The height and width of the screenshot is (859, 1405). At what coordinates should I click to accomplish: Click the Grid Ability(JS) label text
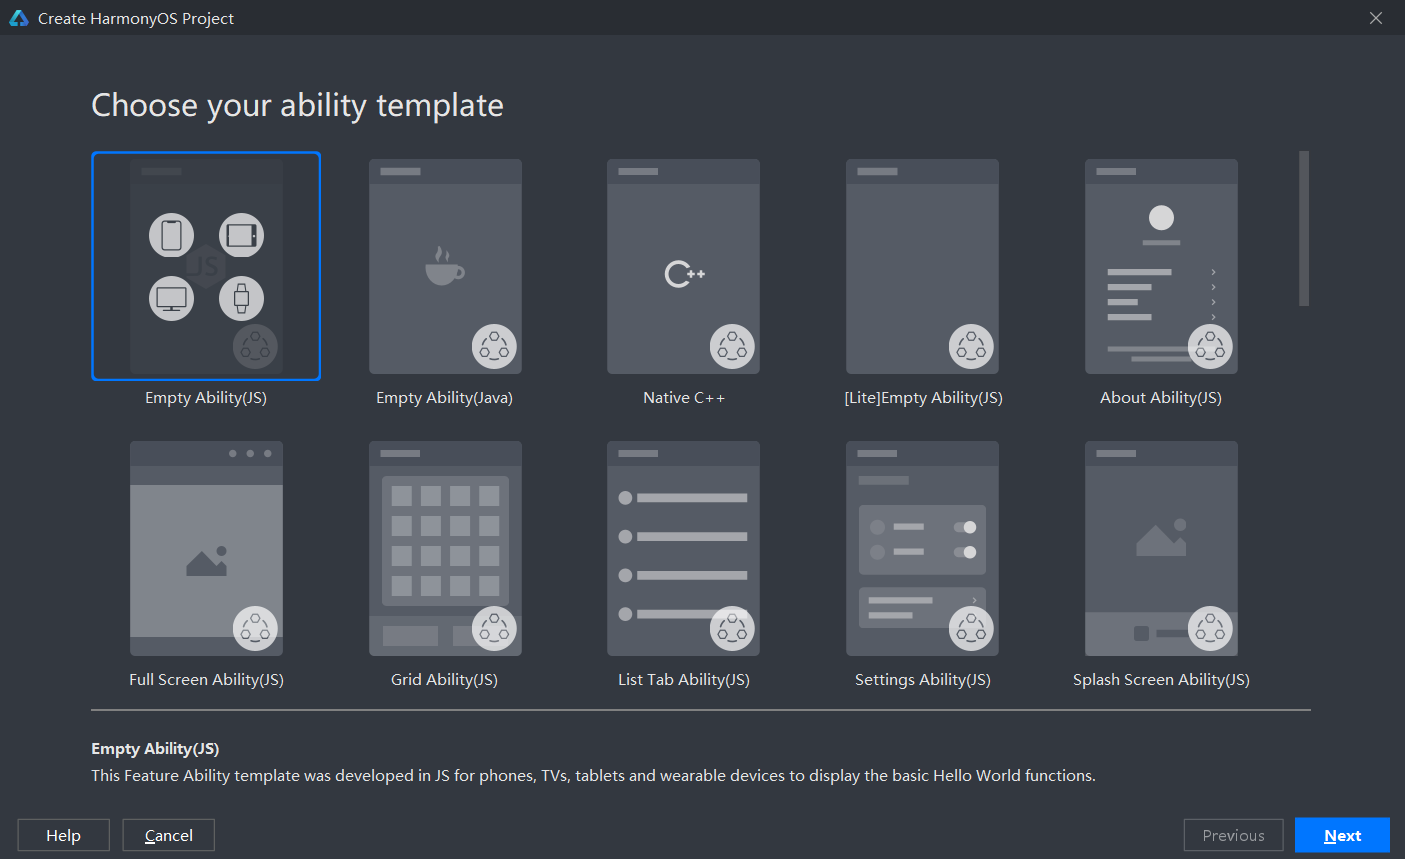444,680
